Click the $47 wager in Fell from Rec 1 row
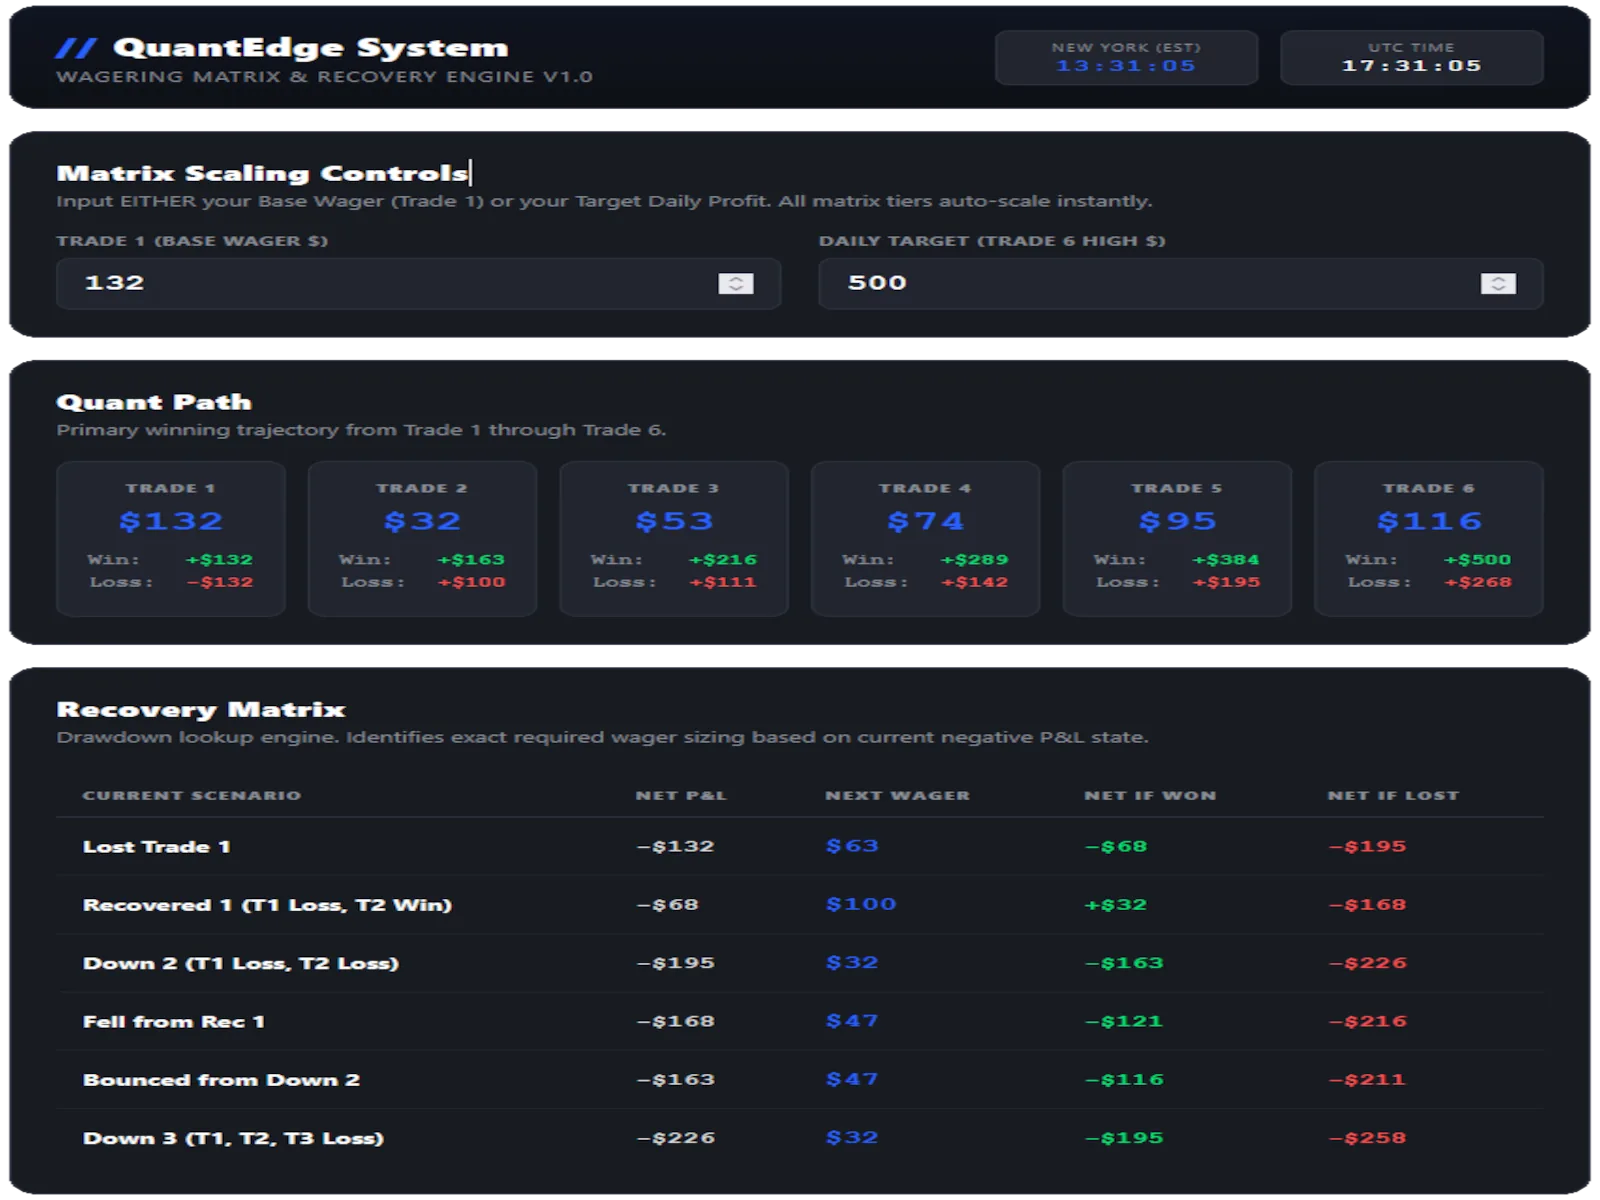Image resolution: width=1600 pixels, height=1200 pixels. [852, 1021]
